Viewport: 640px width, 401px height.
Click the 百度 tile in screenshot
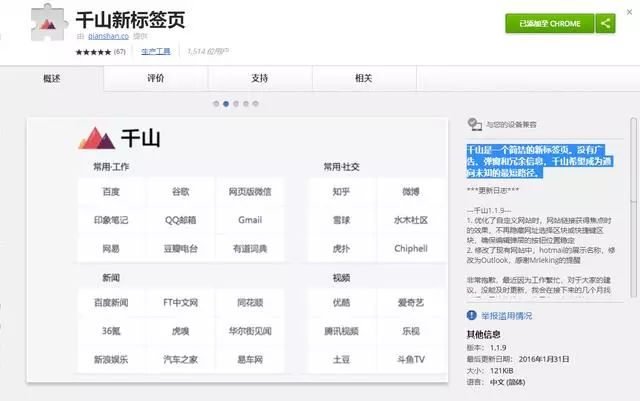point(111,191)
